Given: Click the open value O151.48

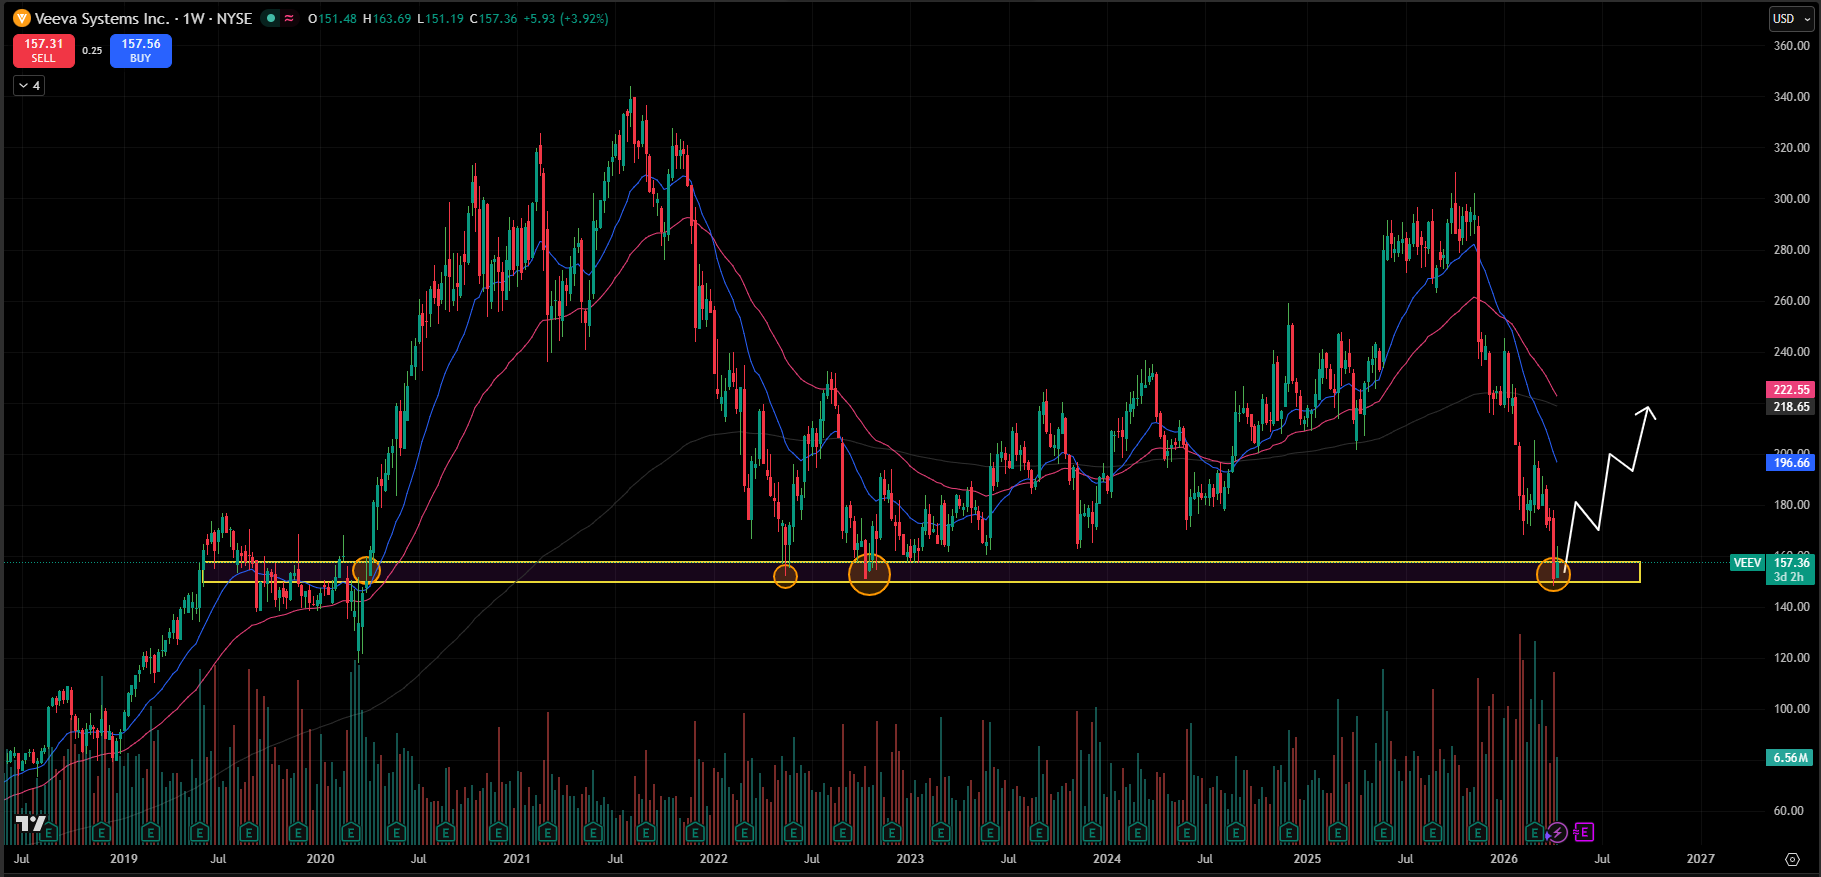Looking at the screenshot, I should (x=332, y=18).
